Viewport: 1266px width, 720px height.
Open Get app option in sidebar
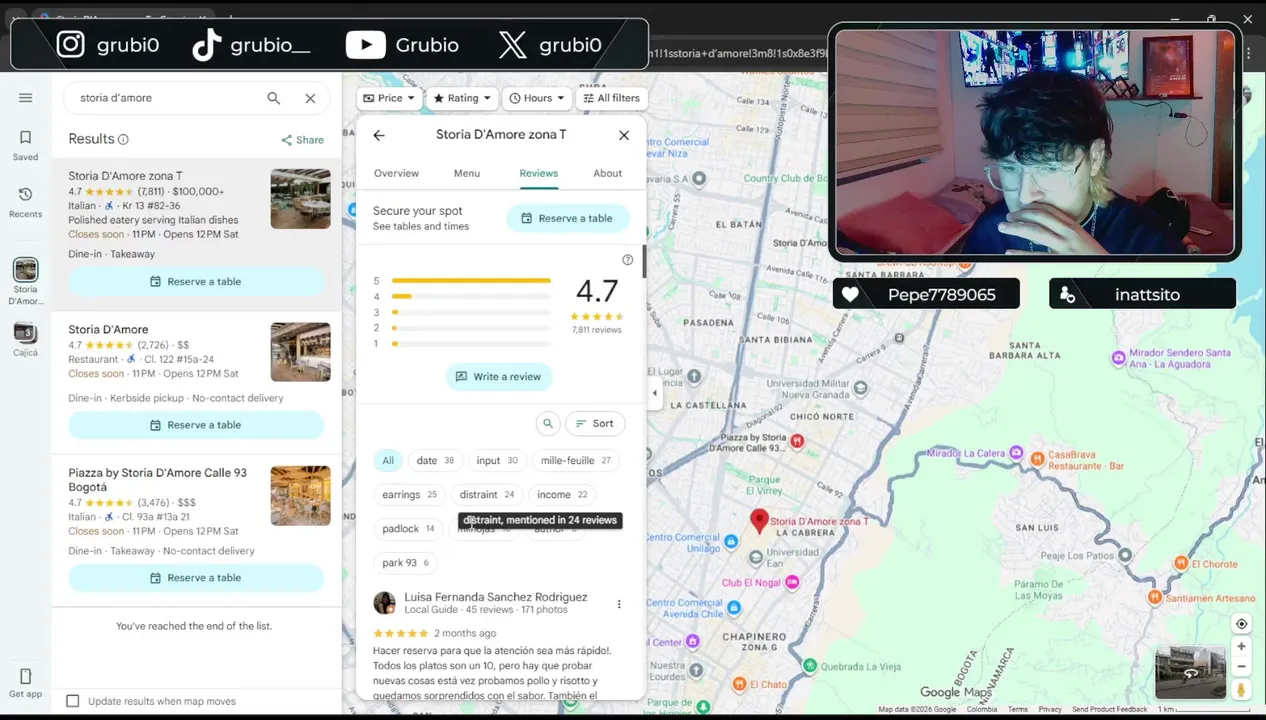pos(25,684)
